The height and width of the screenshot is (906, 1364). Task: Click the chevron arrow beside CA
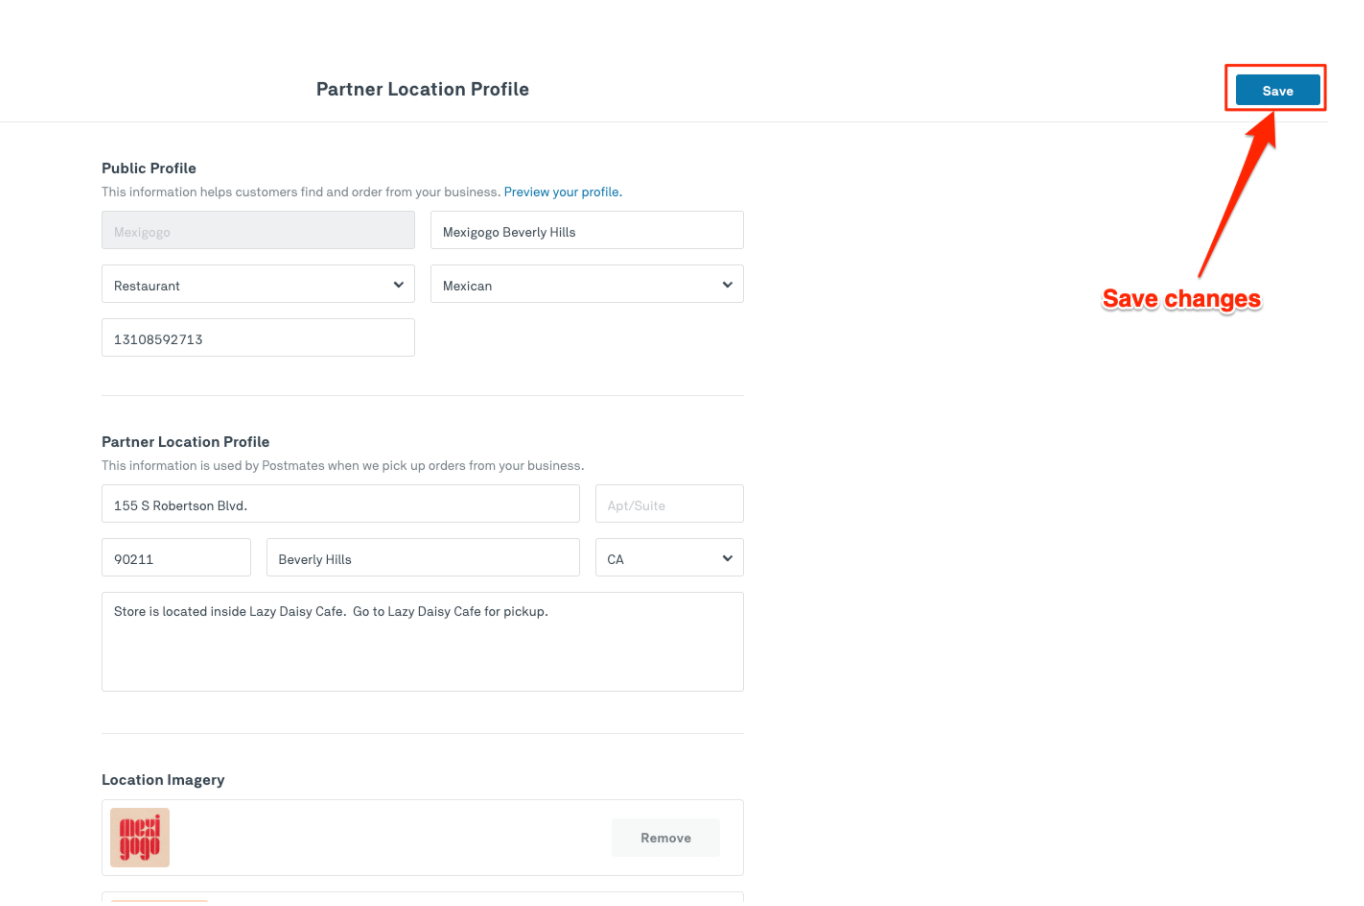pyautogui.click(x=727, y=558)
